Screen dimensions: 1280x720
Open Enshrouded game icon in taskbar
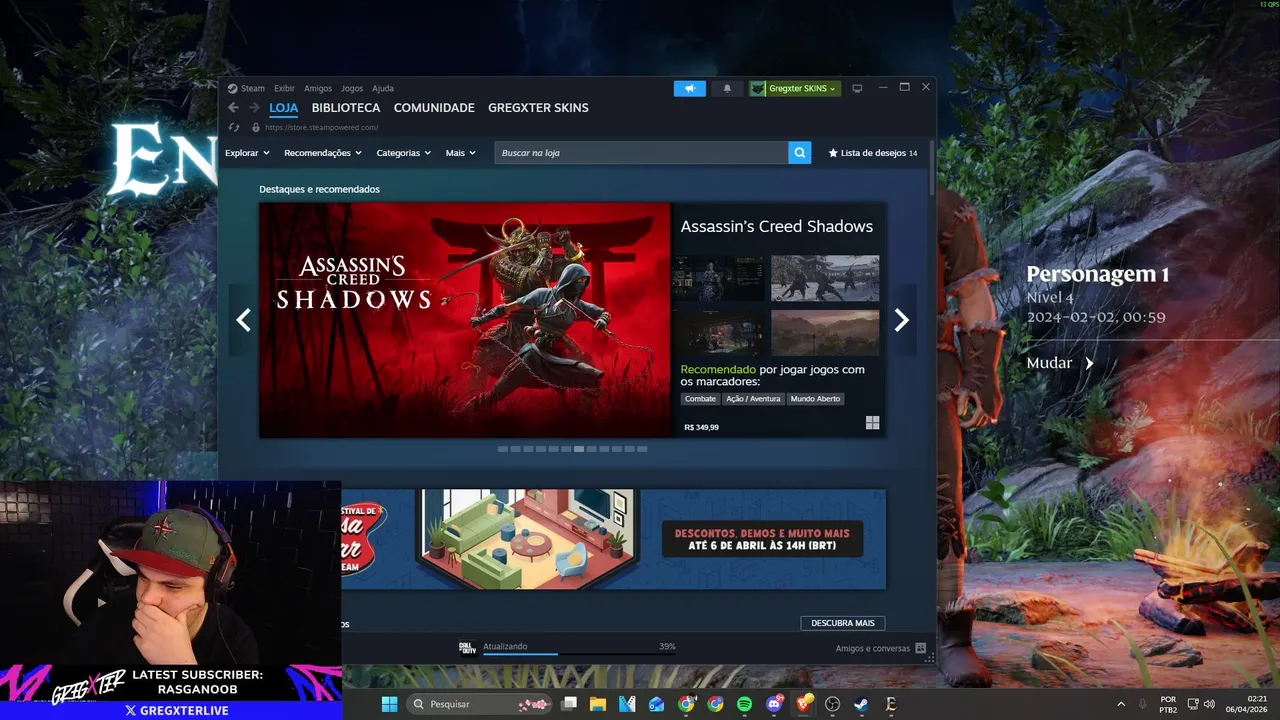pyautogui.click(x=890, y=704)
